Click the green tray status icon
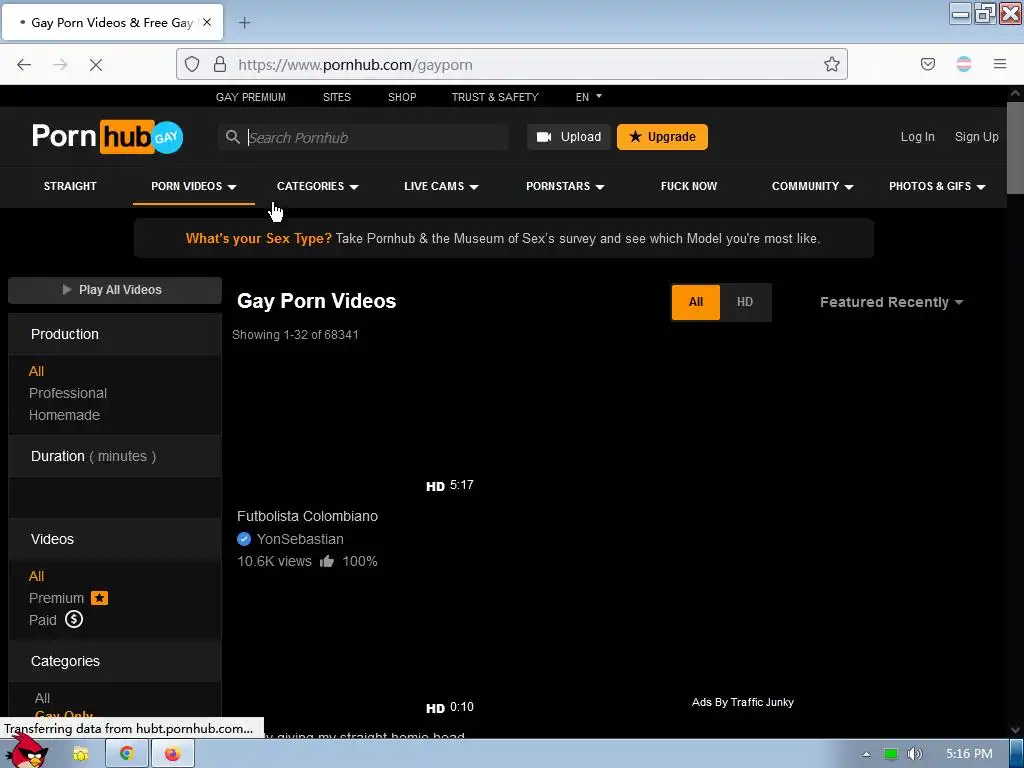This screenshot has width=1024, height=768. pos(891,754)
